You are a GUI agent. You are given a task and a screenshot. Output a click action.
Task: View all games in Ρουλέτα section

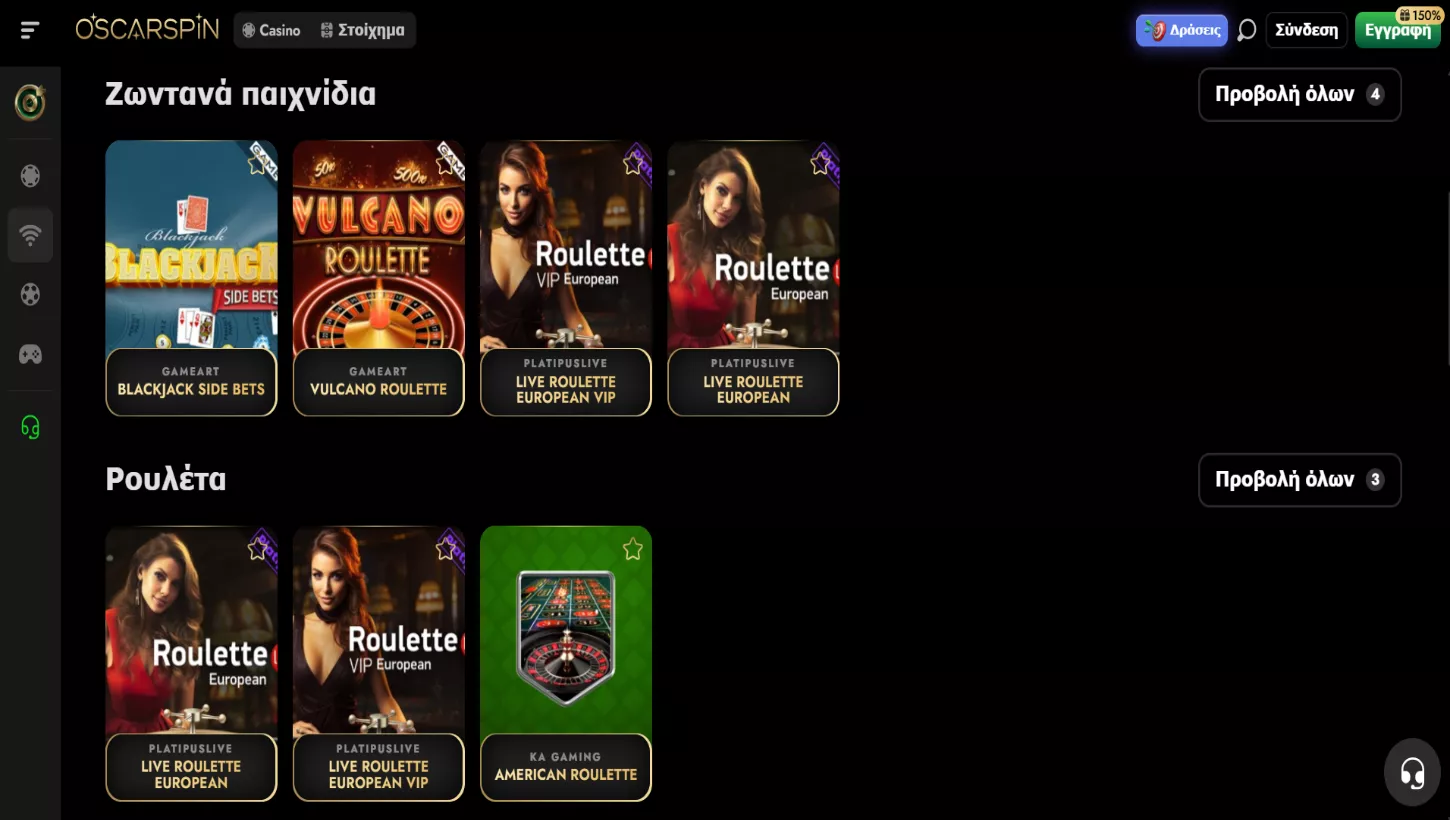coord(1299,480)
